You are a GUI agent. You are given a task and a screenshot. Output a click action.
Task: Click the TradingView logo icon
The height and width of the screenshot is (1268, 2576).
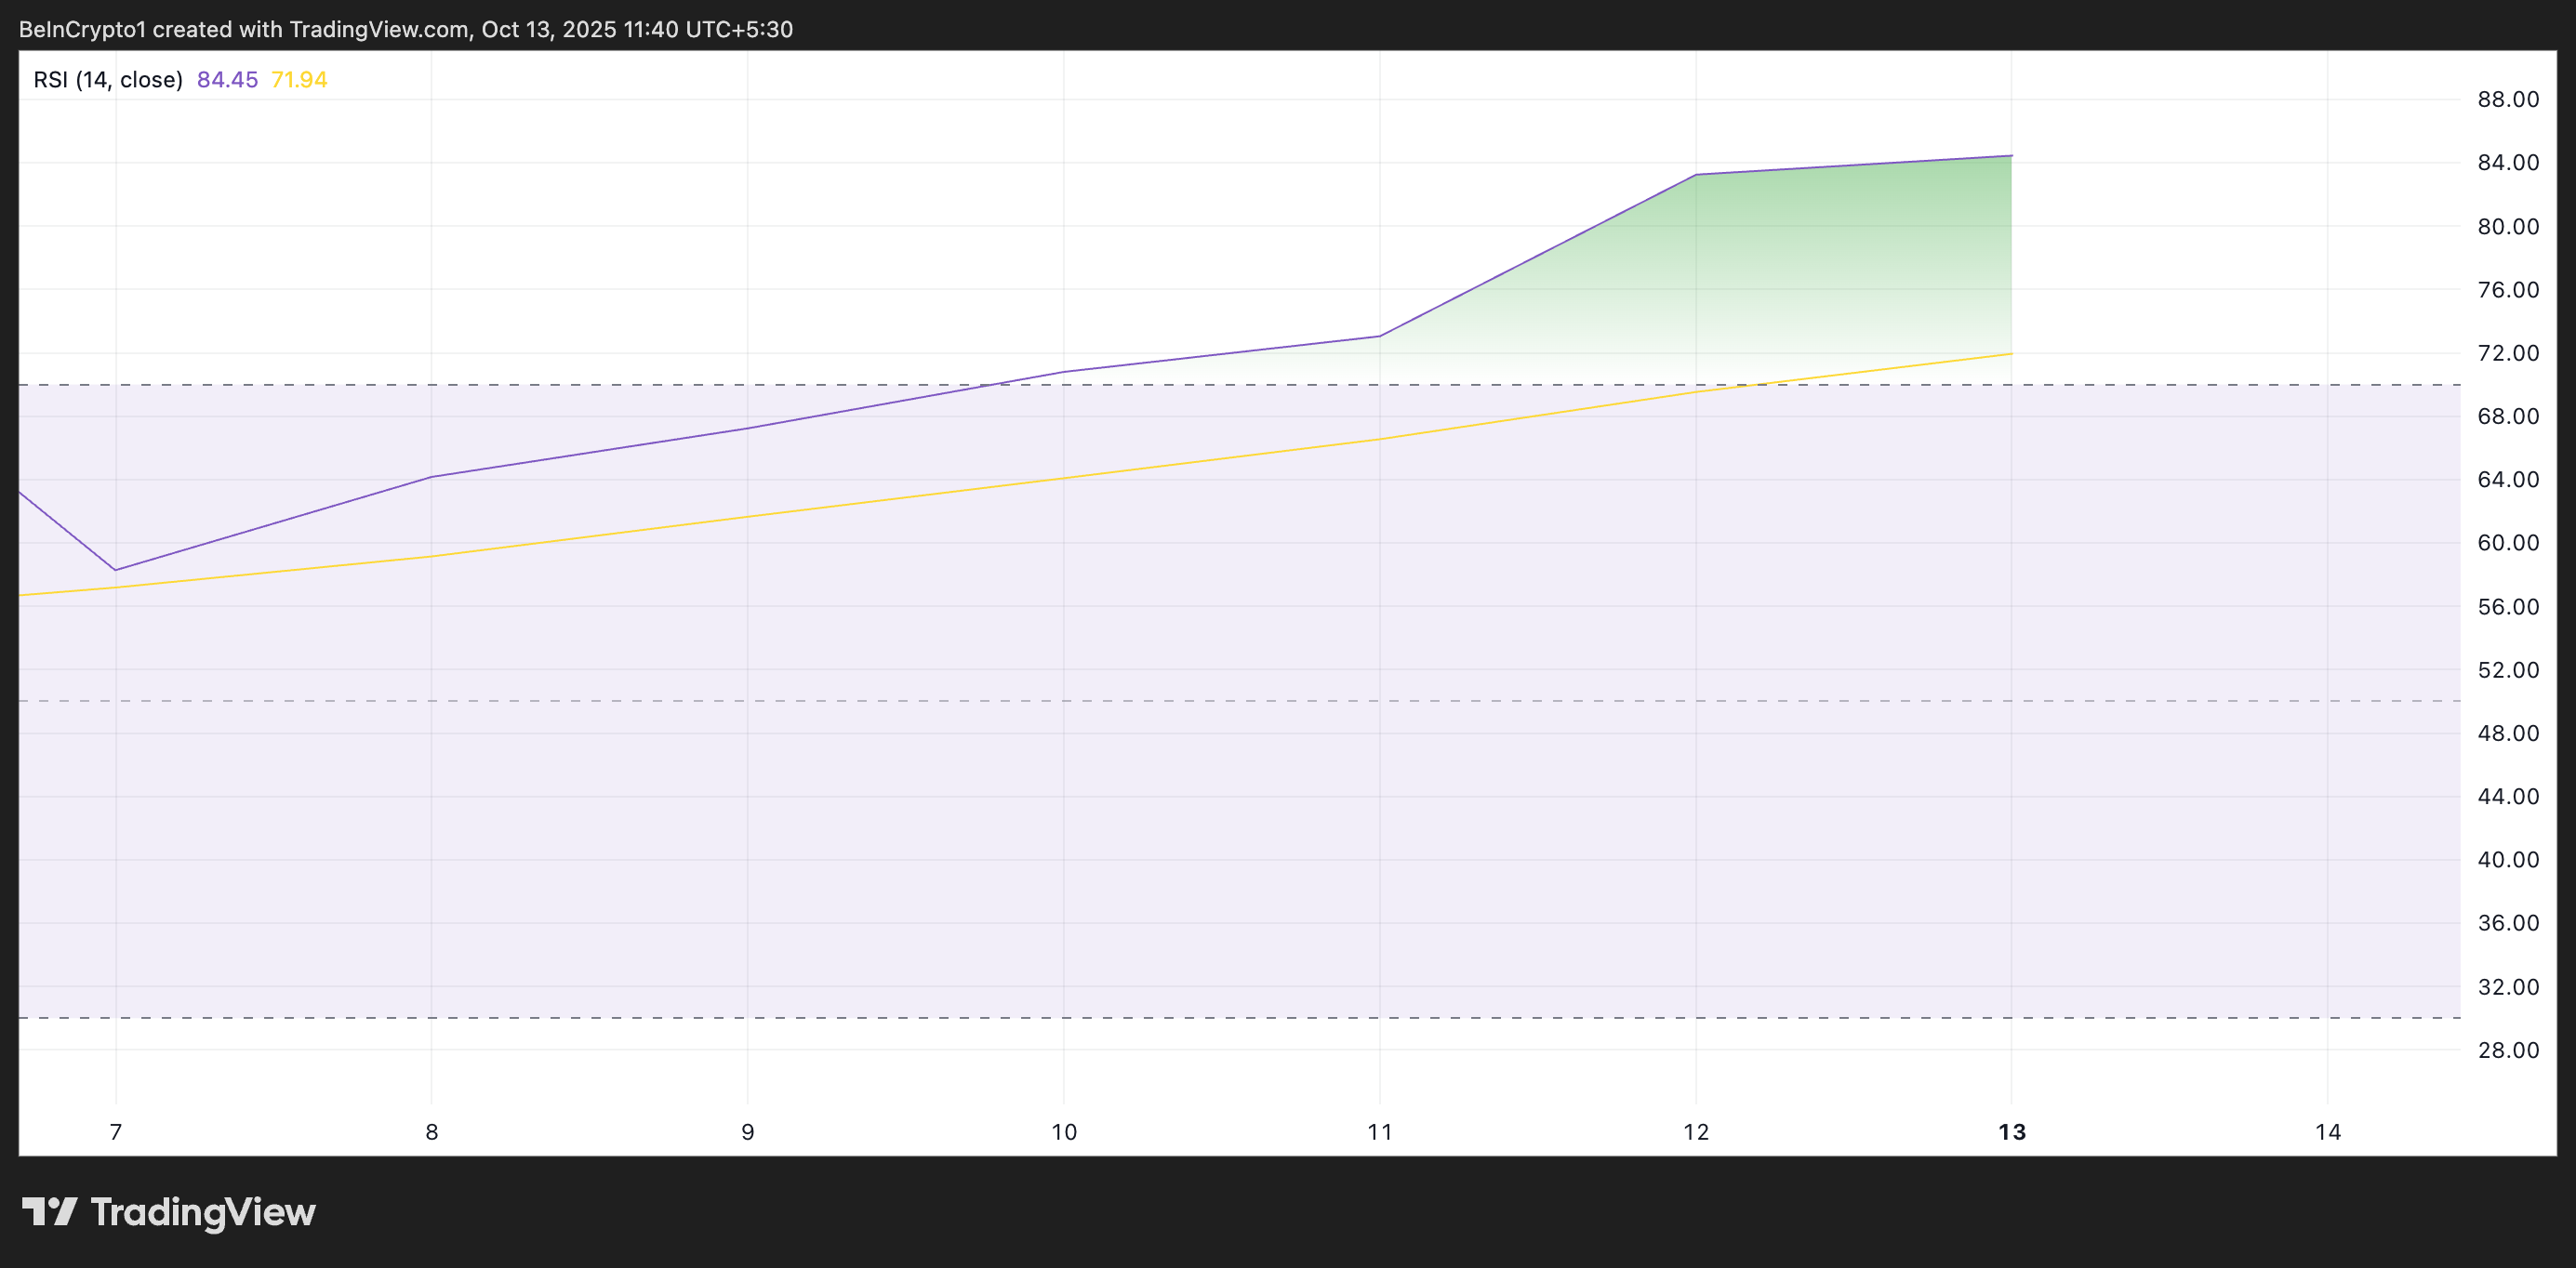50,1211
